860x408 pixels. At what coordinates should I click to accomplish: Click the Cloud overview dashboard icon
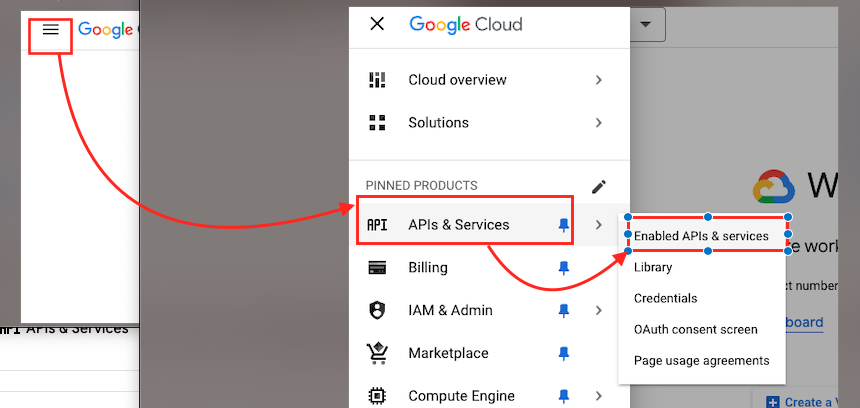click(x=377, y=80)
